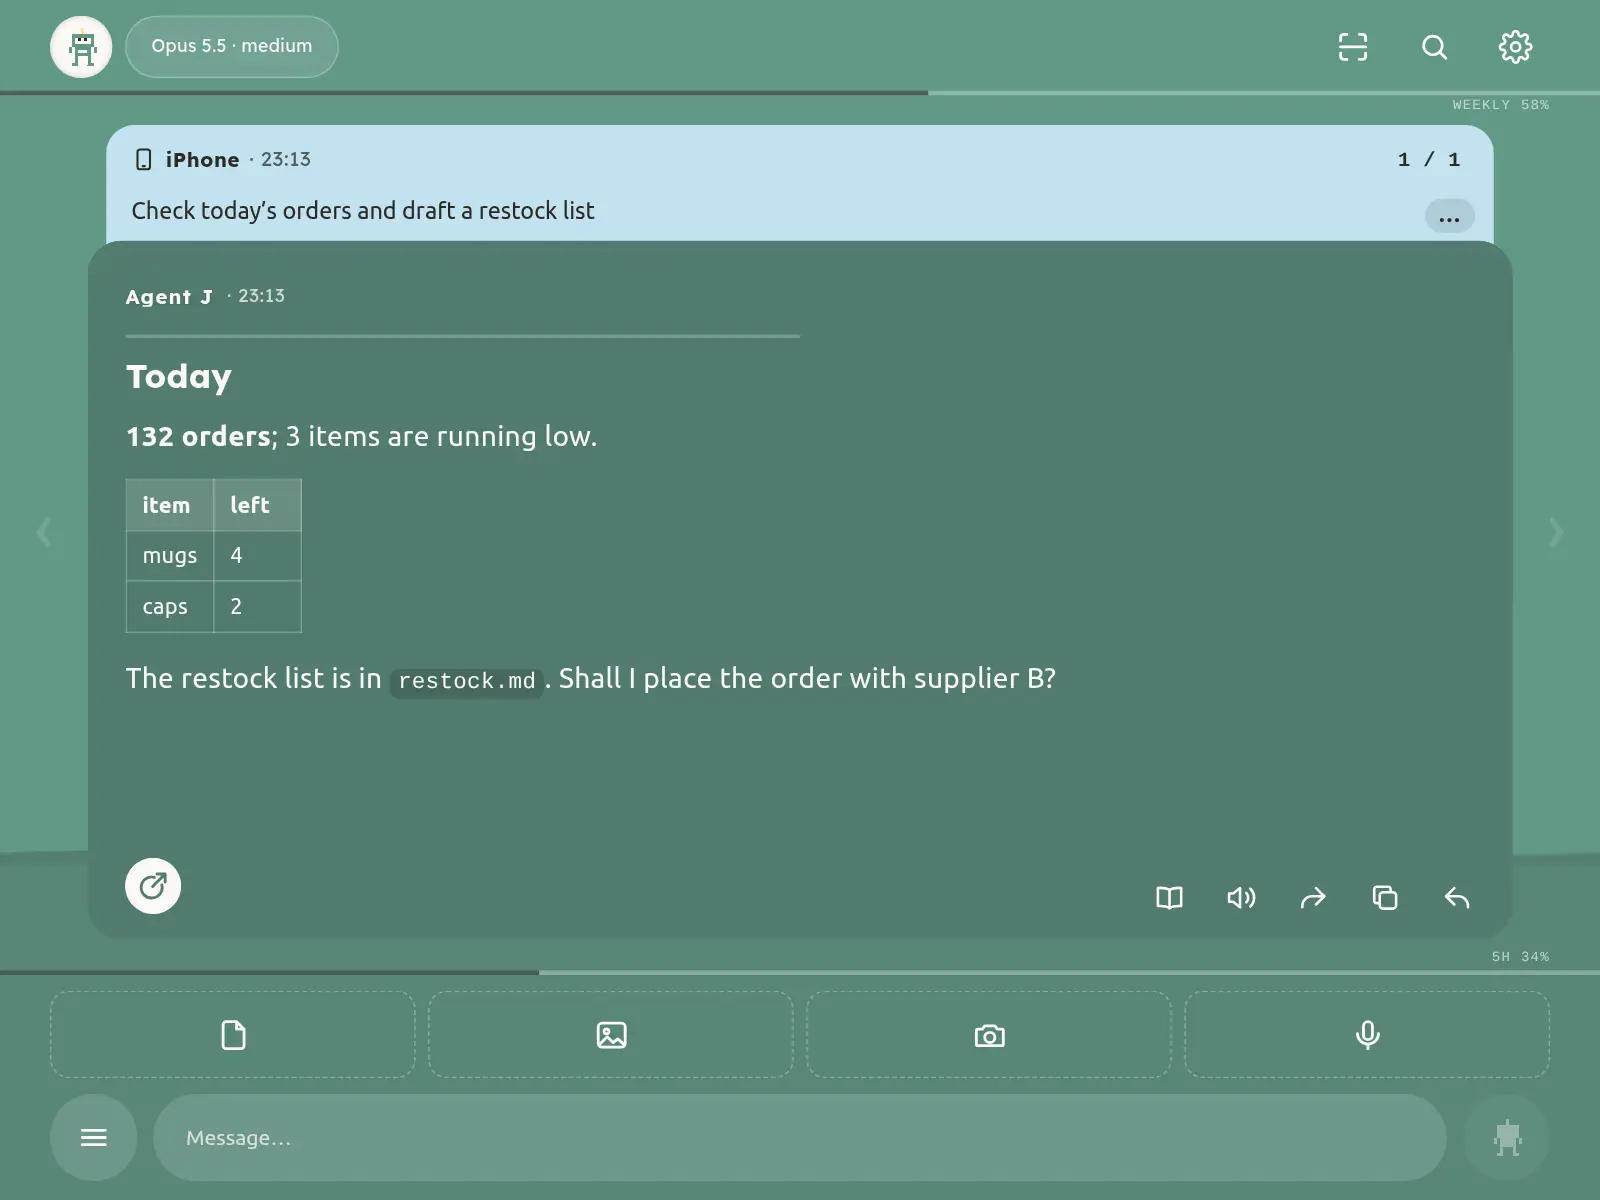Attach a file with the document icon

233,1035
